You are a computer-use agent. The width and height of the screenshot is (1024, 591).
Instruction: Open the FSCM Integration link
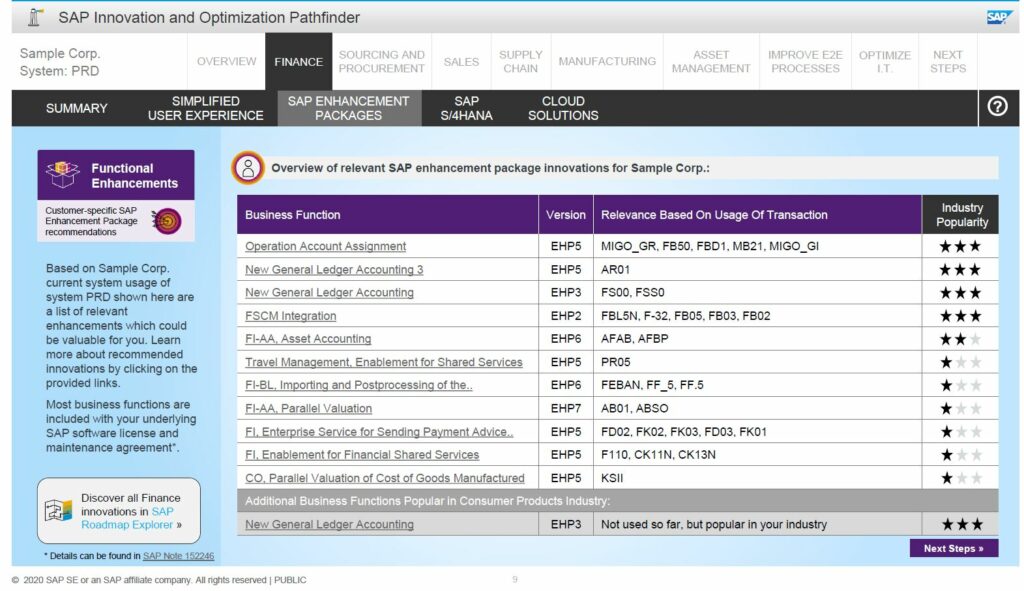point(291,316)
